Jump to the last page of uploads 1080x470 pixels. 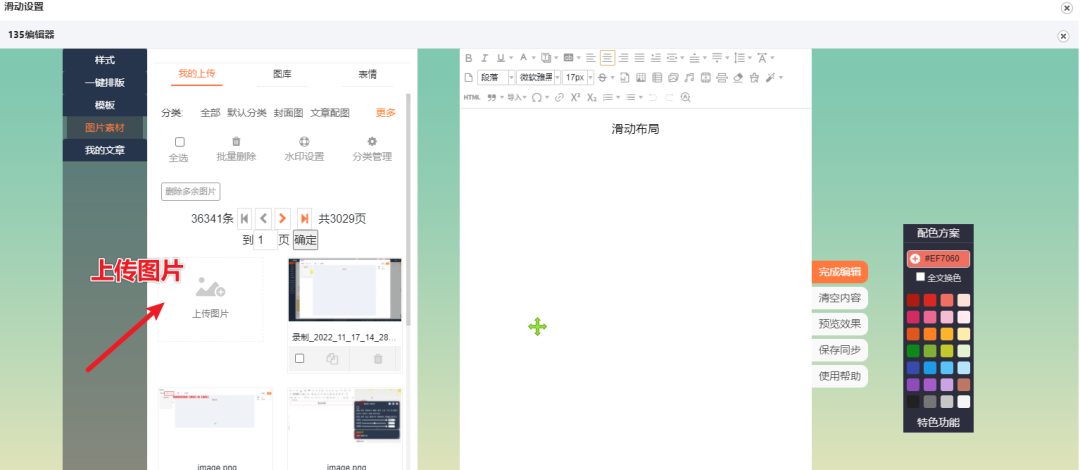coord(304,218)
